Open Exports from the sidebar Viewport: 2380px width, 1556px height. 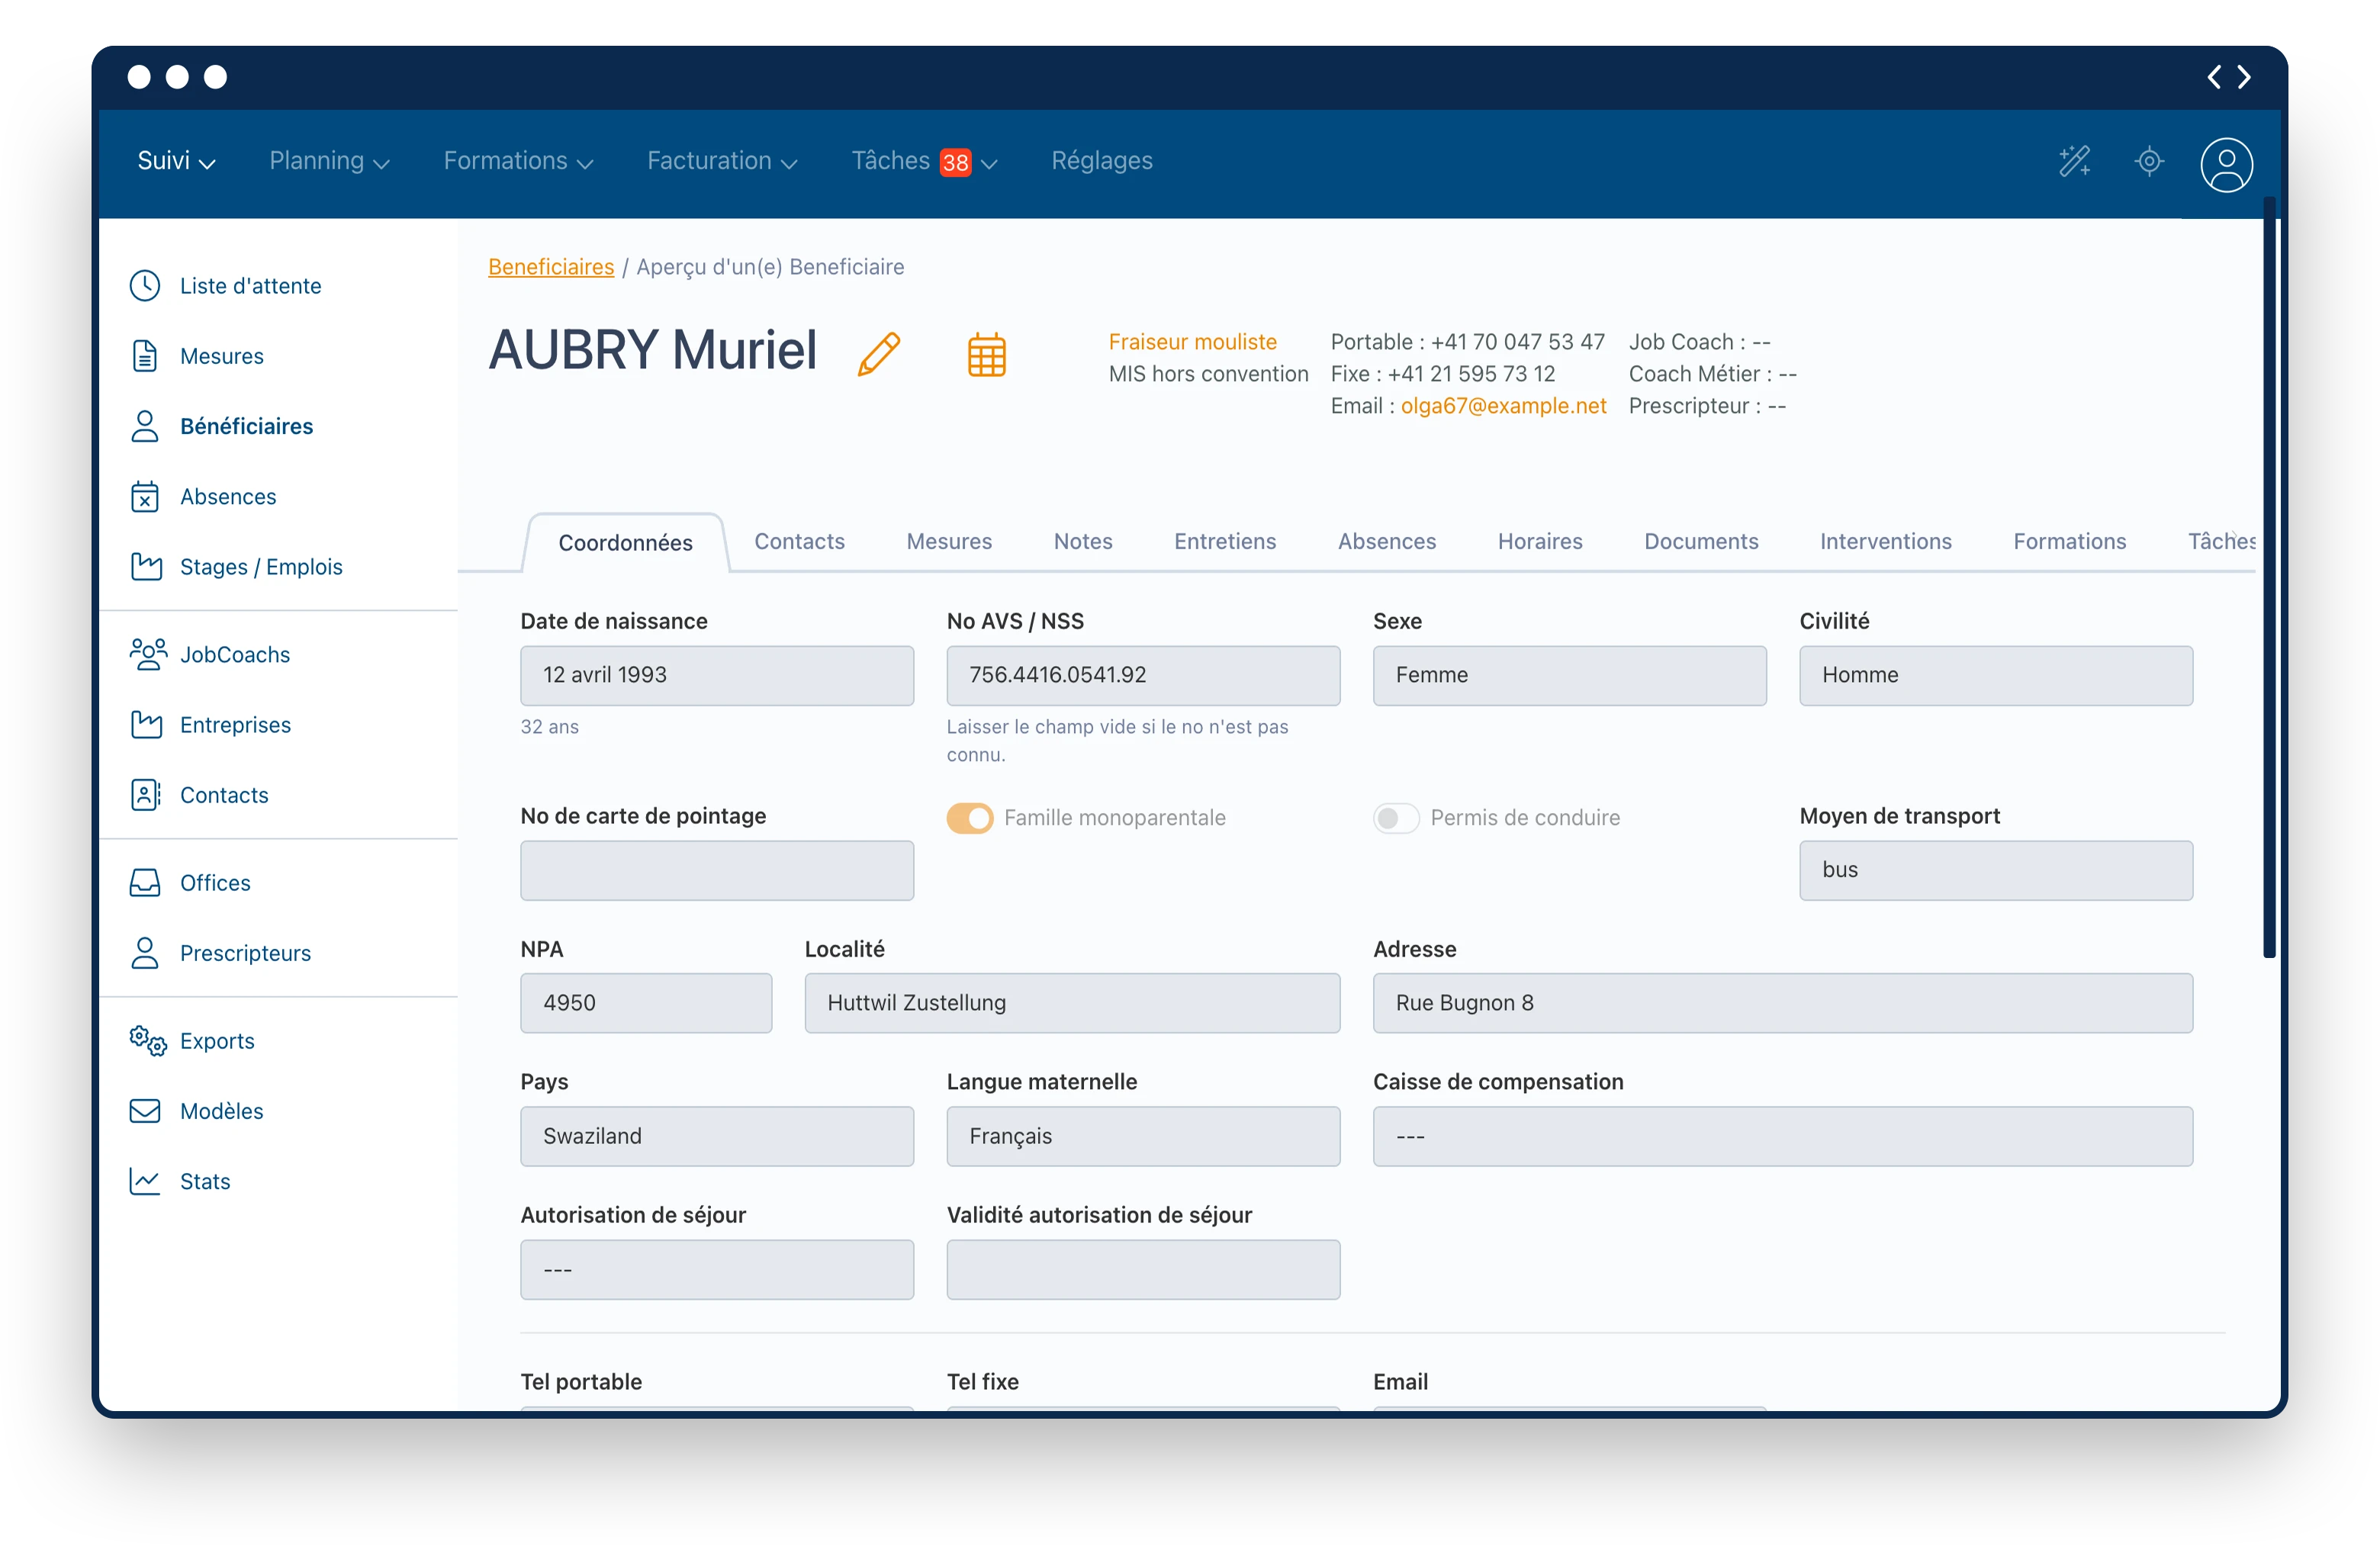pos(216,1040)
